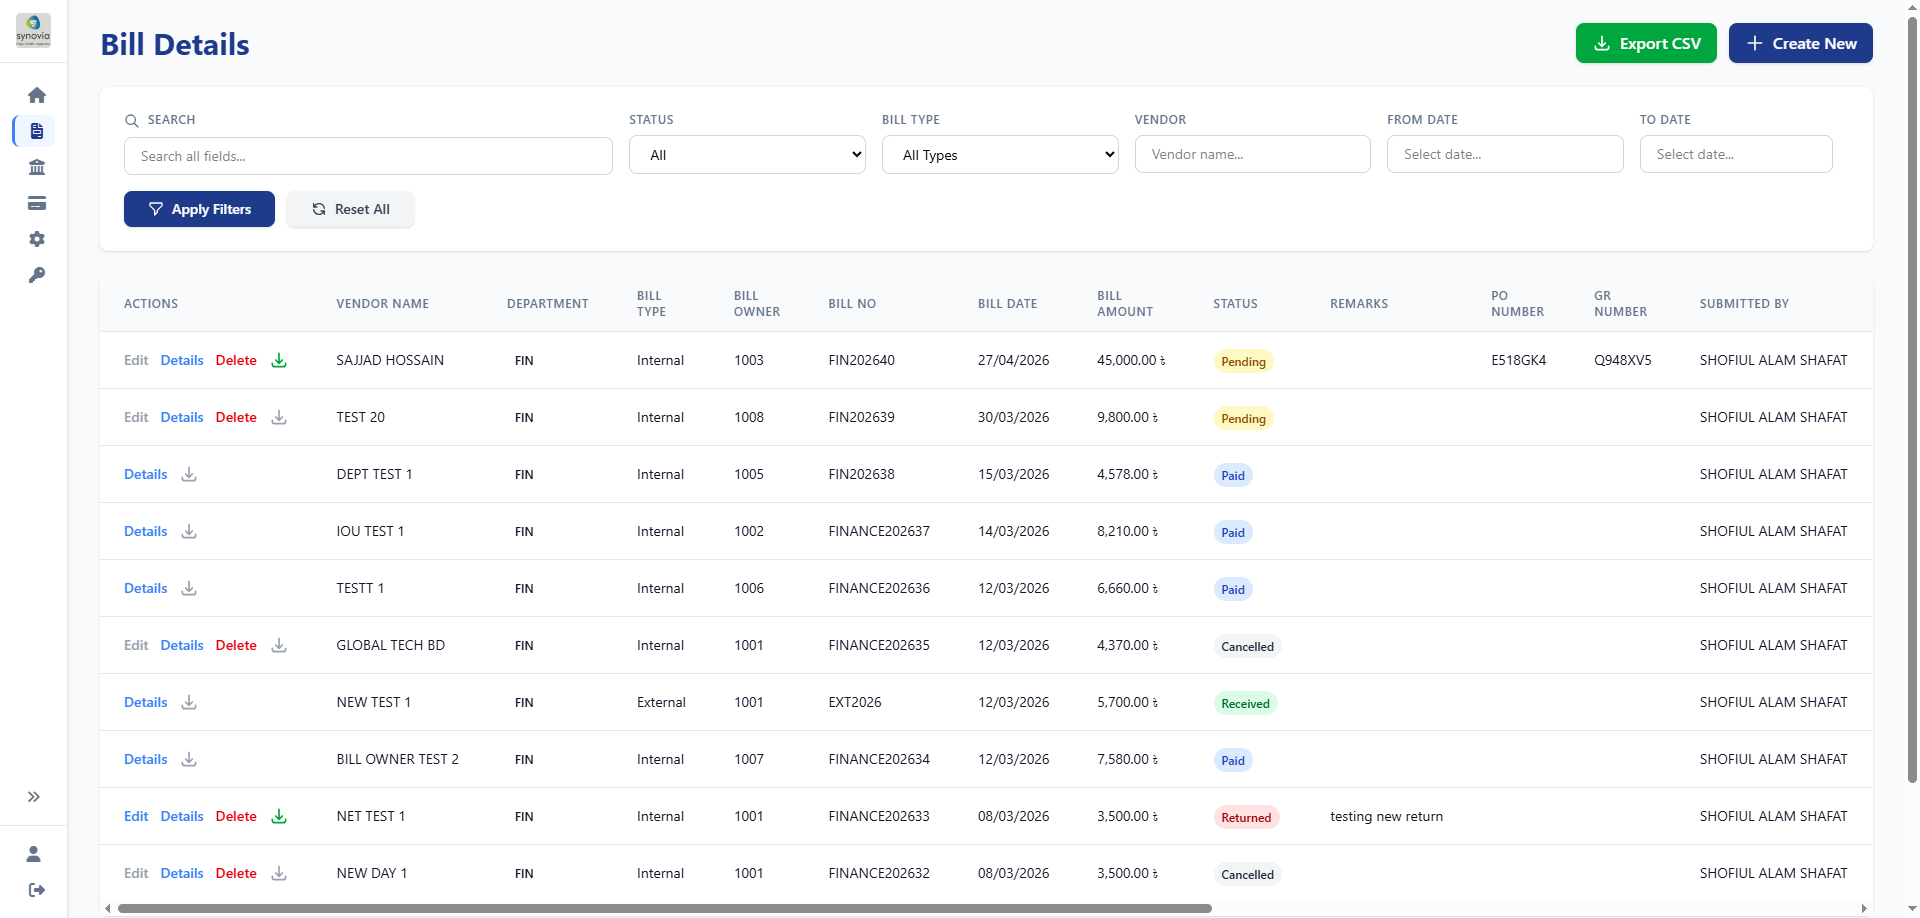The image size is (1920, 918).
Task: Download the SAJJAD HOSSAIN bill attachment
Action: pyautogui.click(x=279, y=360)
